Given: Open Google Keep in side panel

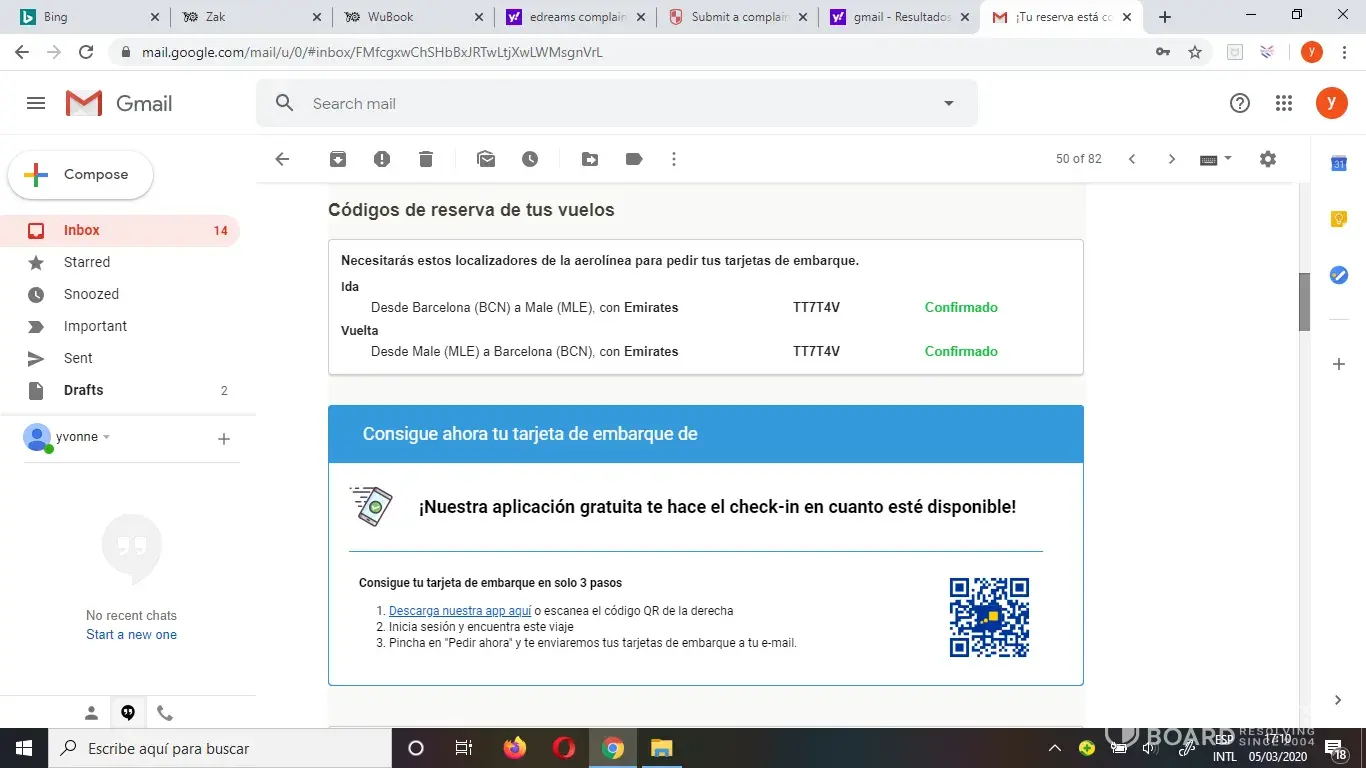Looking at the screenshot, I should click(x=1339, y=220).
